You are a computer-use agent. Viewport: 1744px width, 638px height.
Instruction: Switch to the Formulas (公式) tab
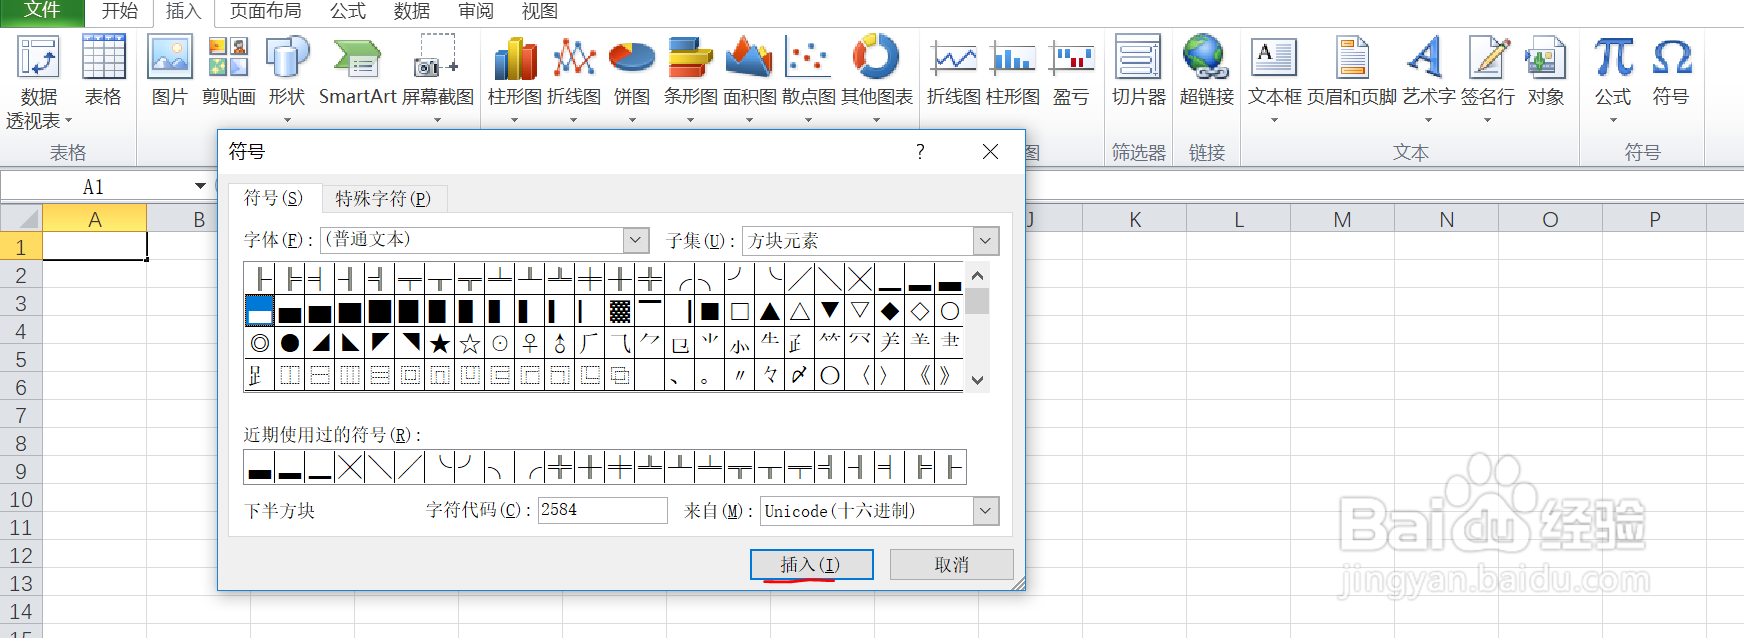(x=348, y=11)
